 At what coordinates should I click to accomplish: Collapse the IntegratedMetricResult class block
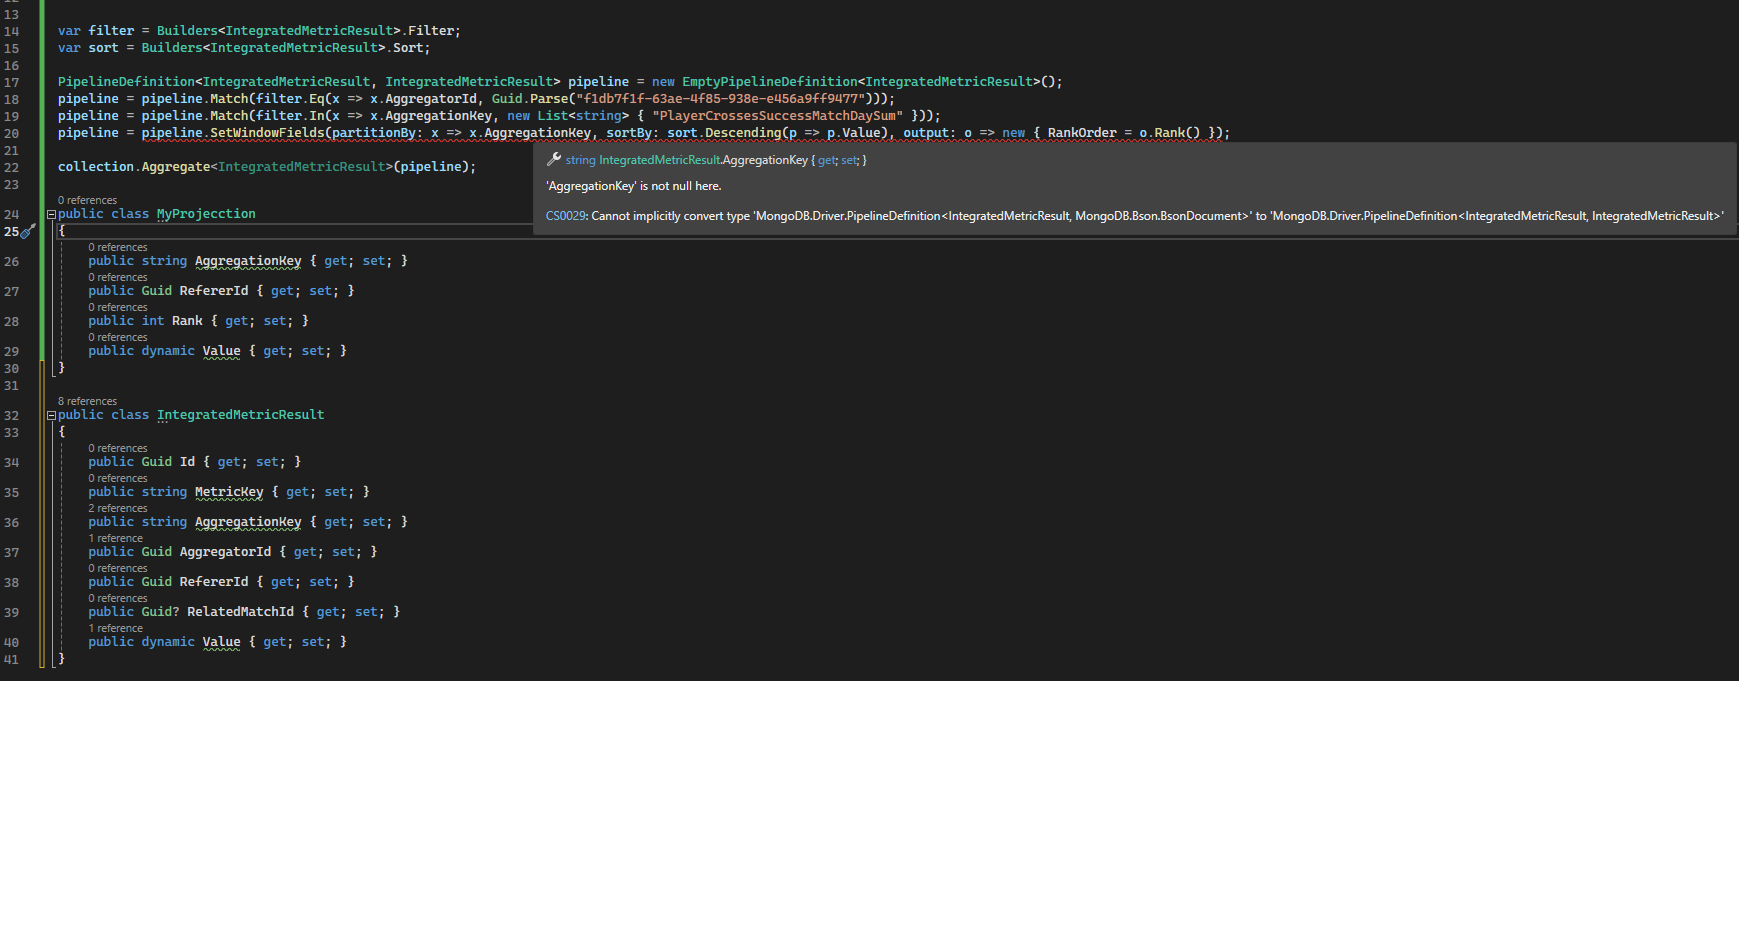(x=51, y=416)
